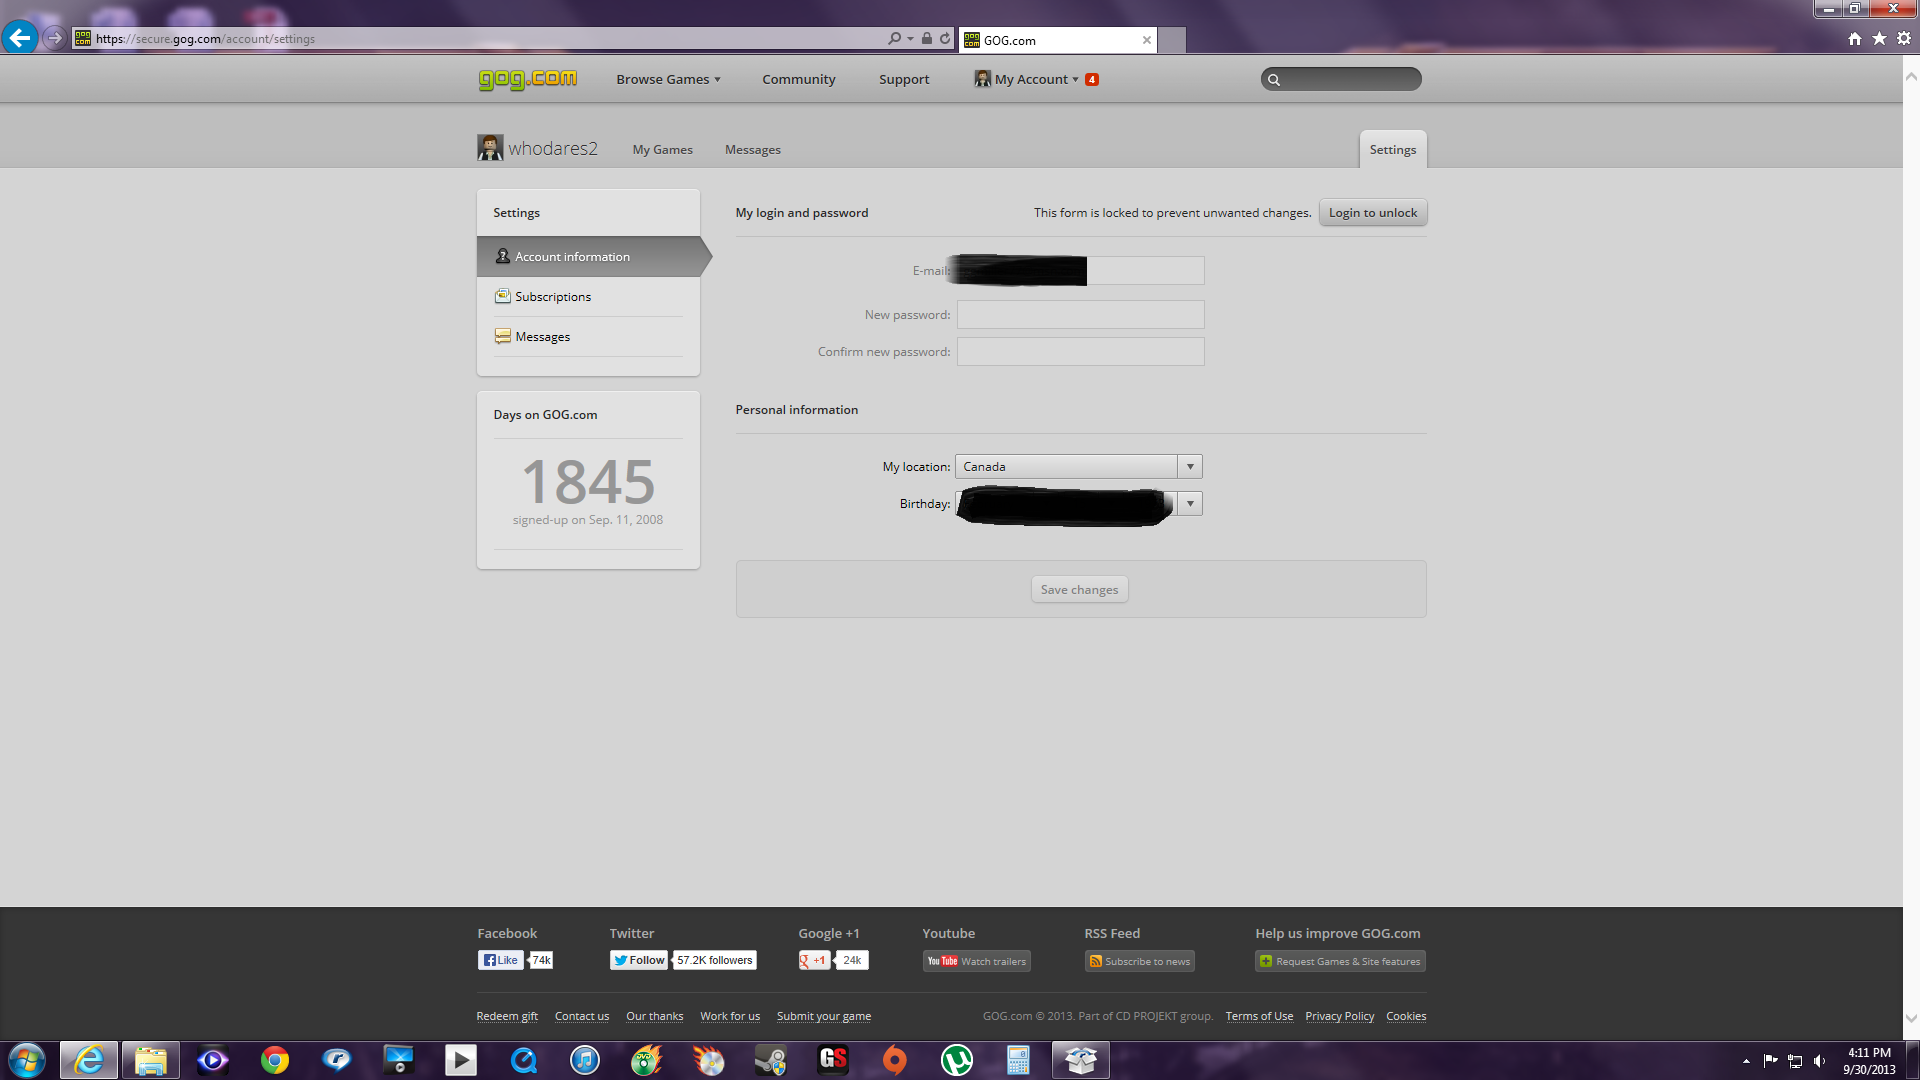Image resolution: width=1920 pixels, height=1080 pixels.
Task: Click the red notification badge showing 4
Action: (x=1092, y=79)
